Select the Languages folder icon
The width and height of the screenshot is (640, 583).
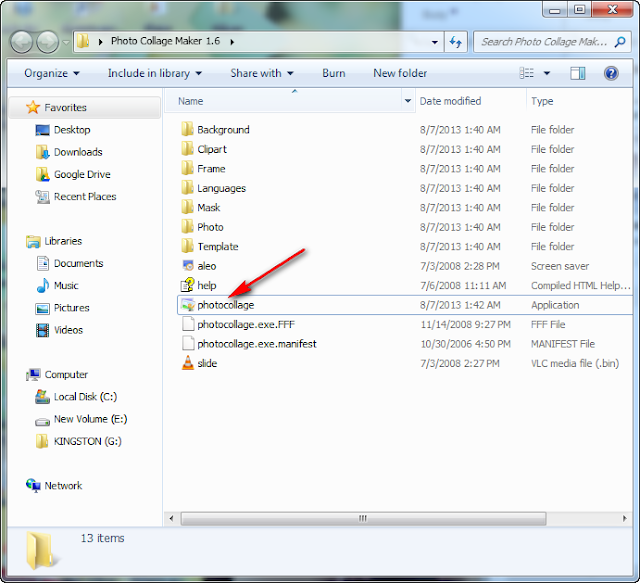click(x=187, y=188)
